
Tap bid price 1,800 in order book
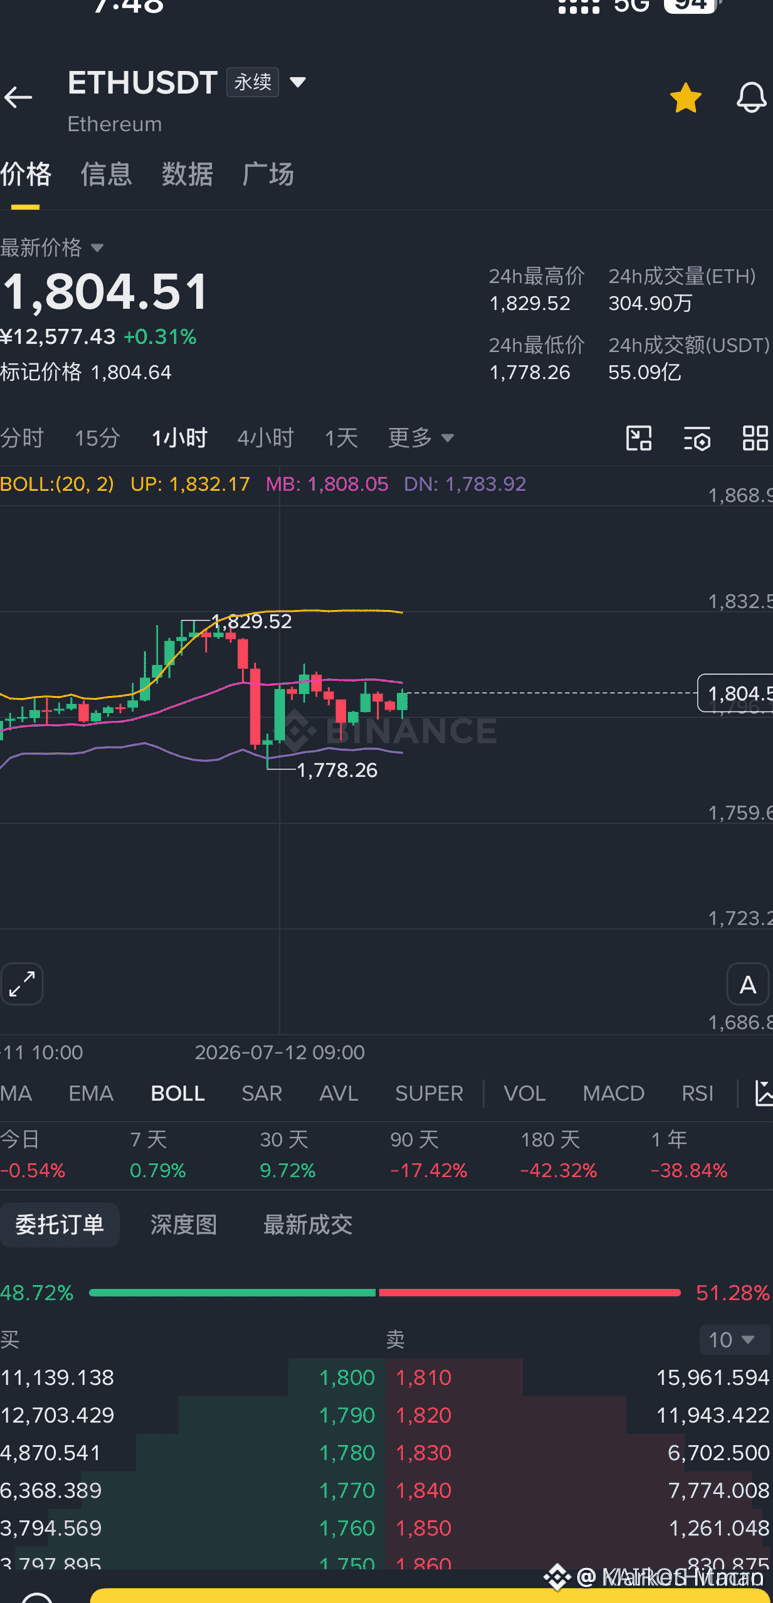pyautogui.click(x=347, y=1378)
